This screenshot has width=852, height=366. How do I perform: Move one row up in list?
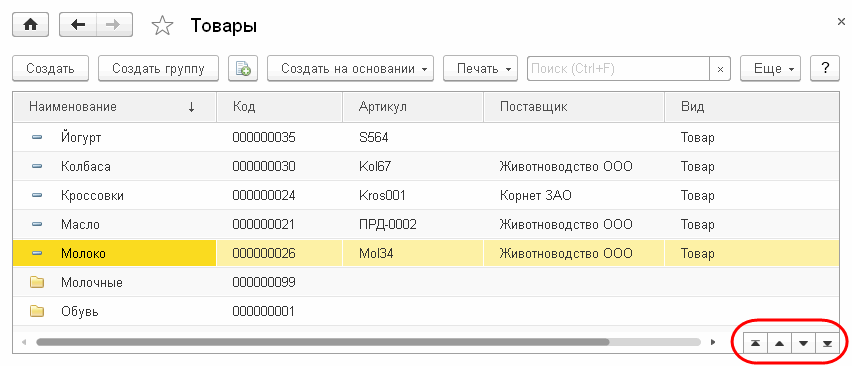tap(779, 343)
